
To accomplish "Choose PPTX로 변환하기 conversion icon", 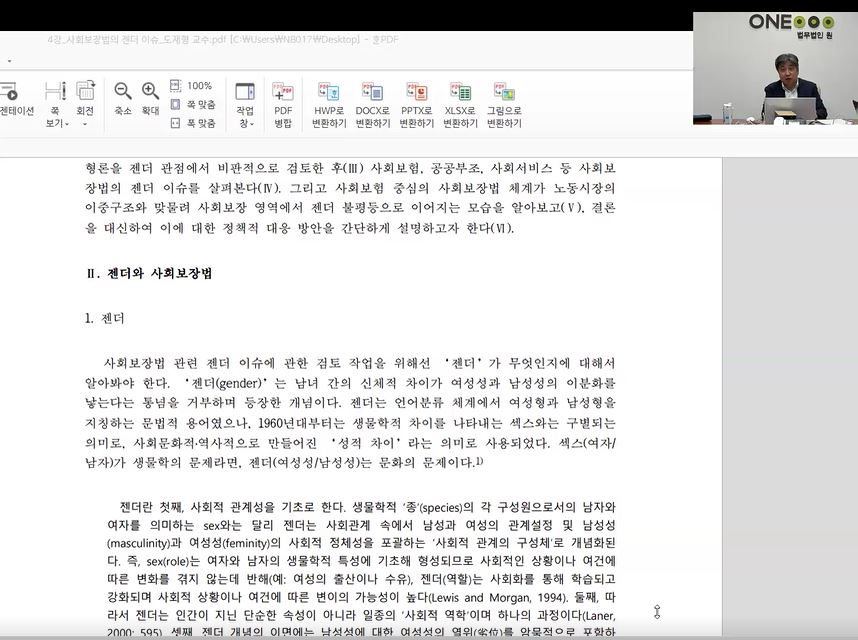I will (x=416, y=105).
